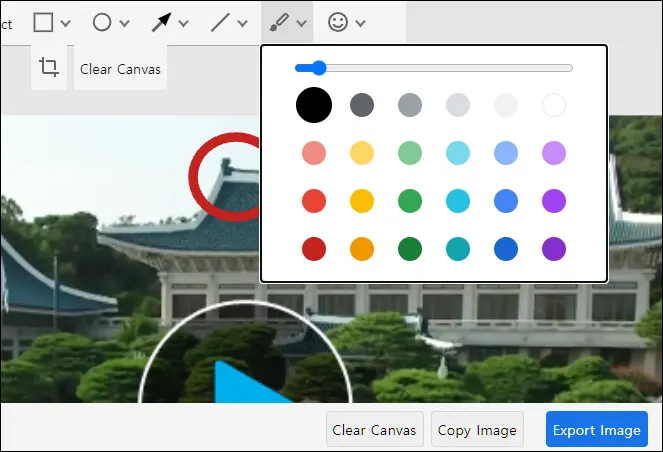Select the brush drawing tool
663x452 pixels.
click(279, 22)
